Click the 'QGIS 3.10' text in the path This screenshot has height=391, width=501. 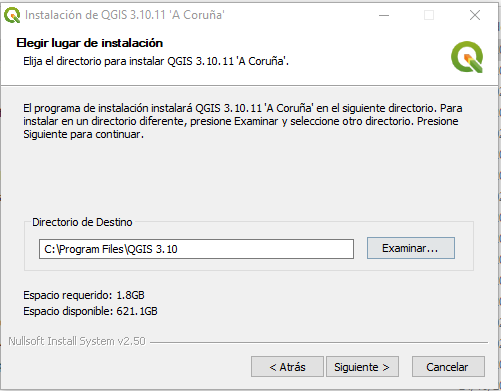tap(153, 249)
